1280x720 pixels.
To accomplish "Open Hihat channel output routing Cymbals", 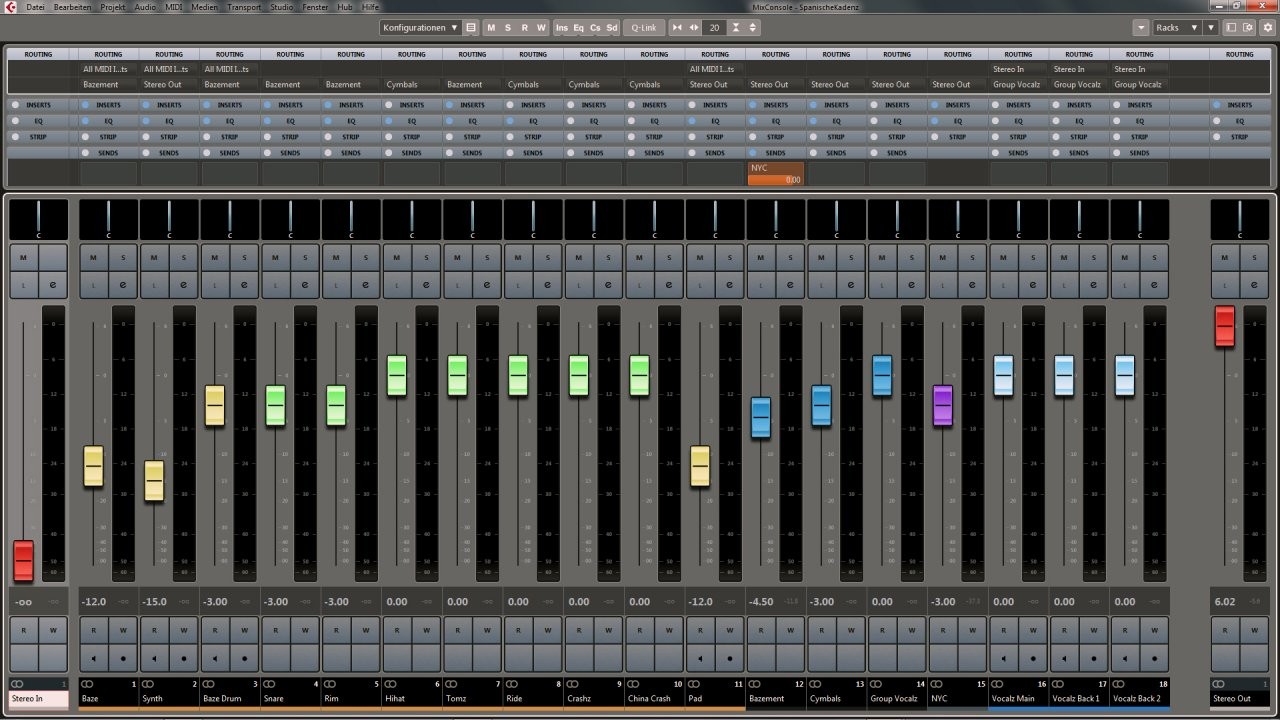I will pyautogui.click(x=411, y=85).
